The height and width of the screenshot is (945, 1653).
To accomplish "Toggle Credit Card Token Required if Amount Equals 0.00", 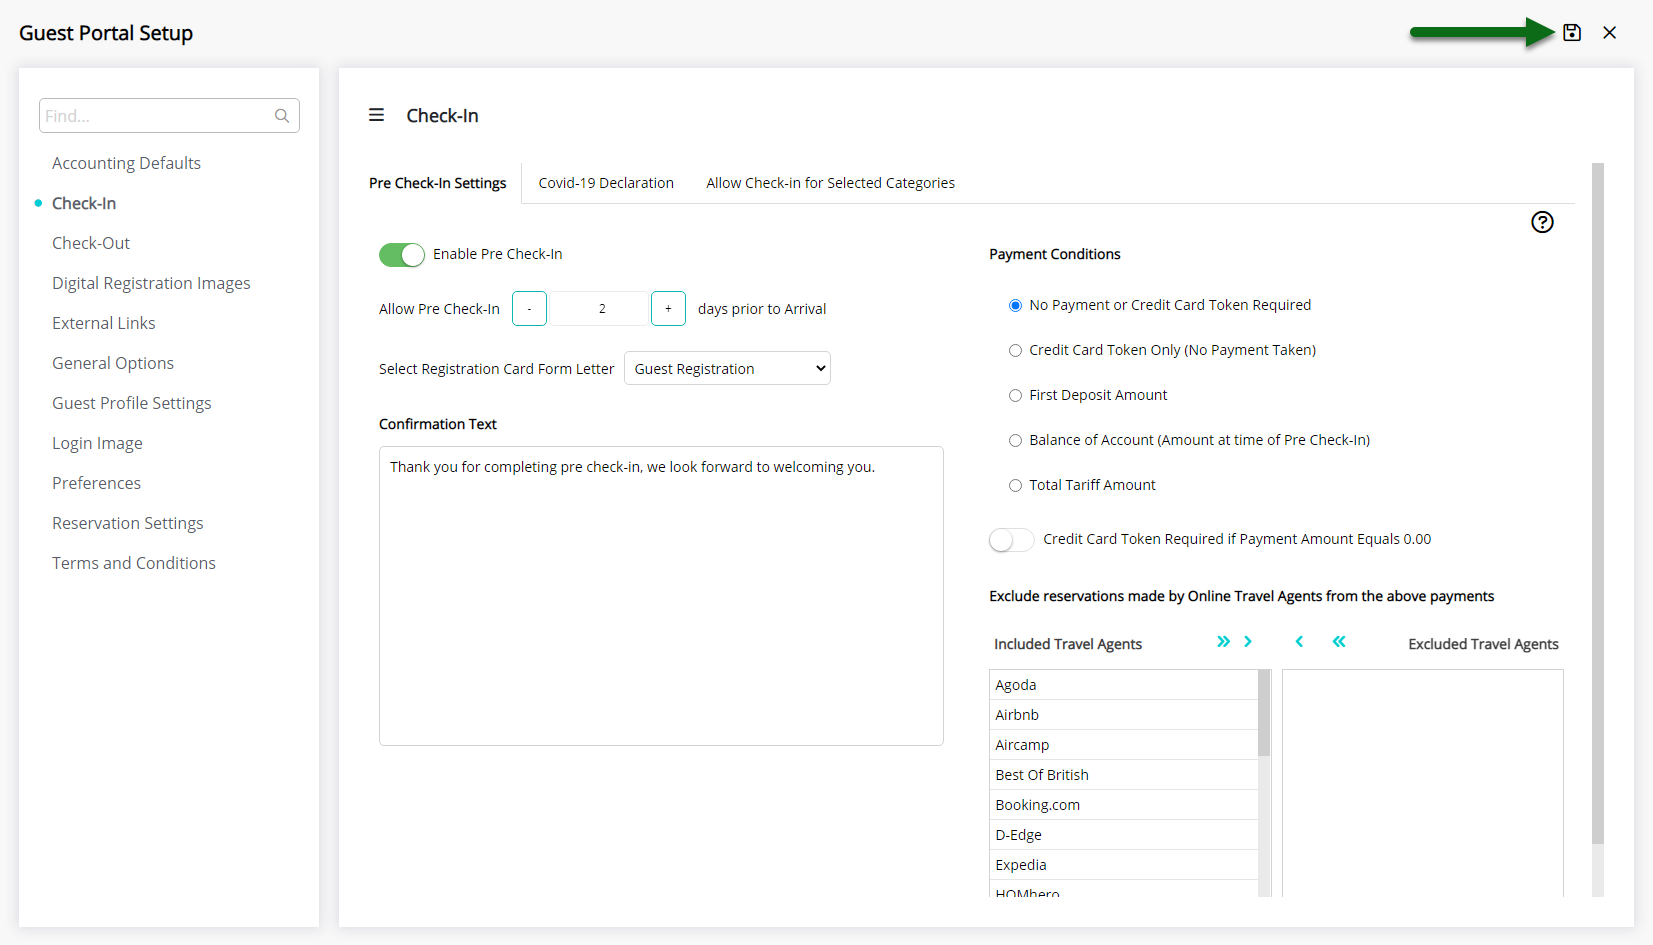I will pos(1011,540).
